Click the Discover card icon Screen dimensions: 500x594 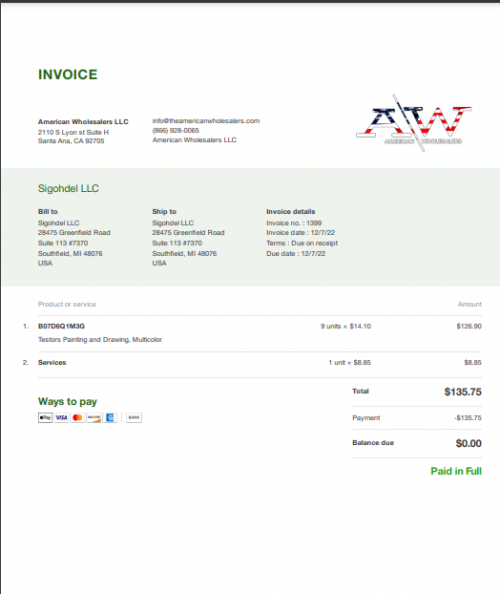click(x=94, y=417)
